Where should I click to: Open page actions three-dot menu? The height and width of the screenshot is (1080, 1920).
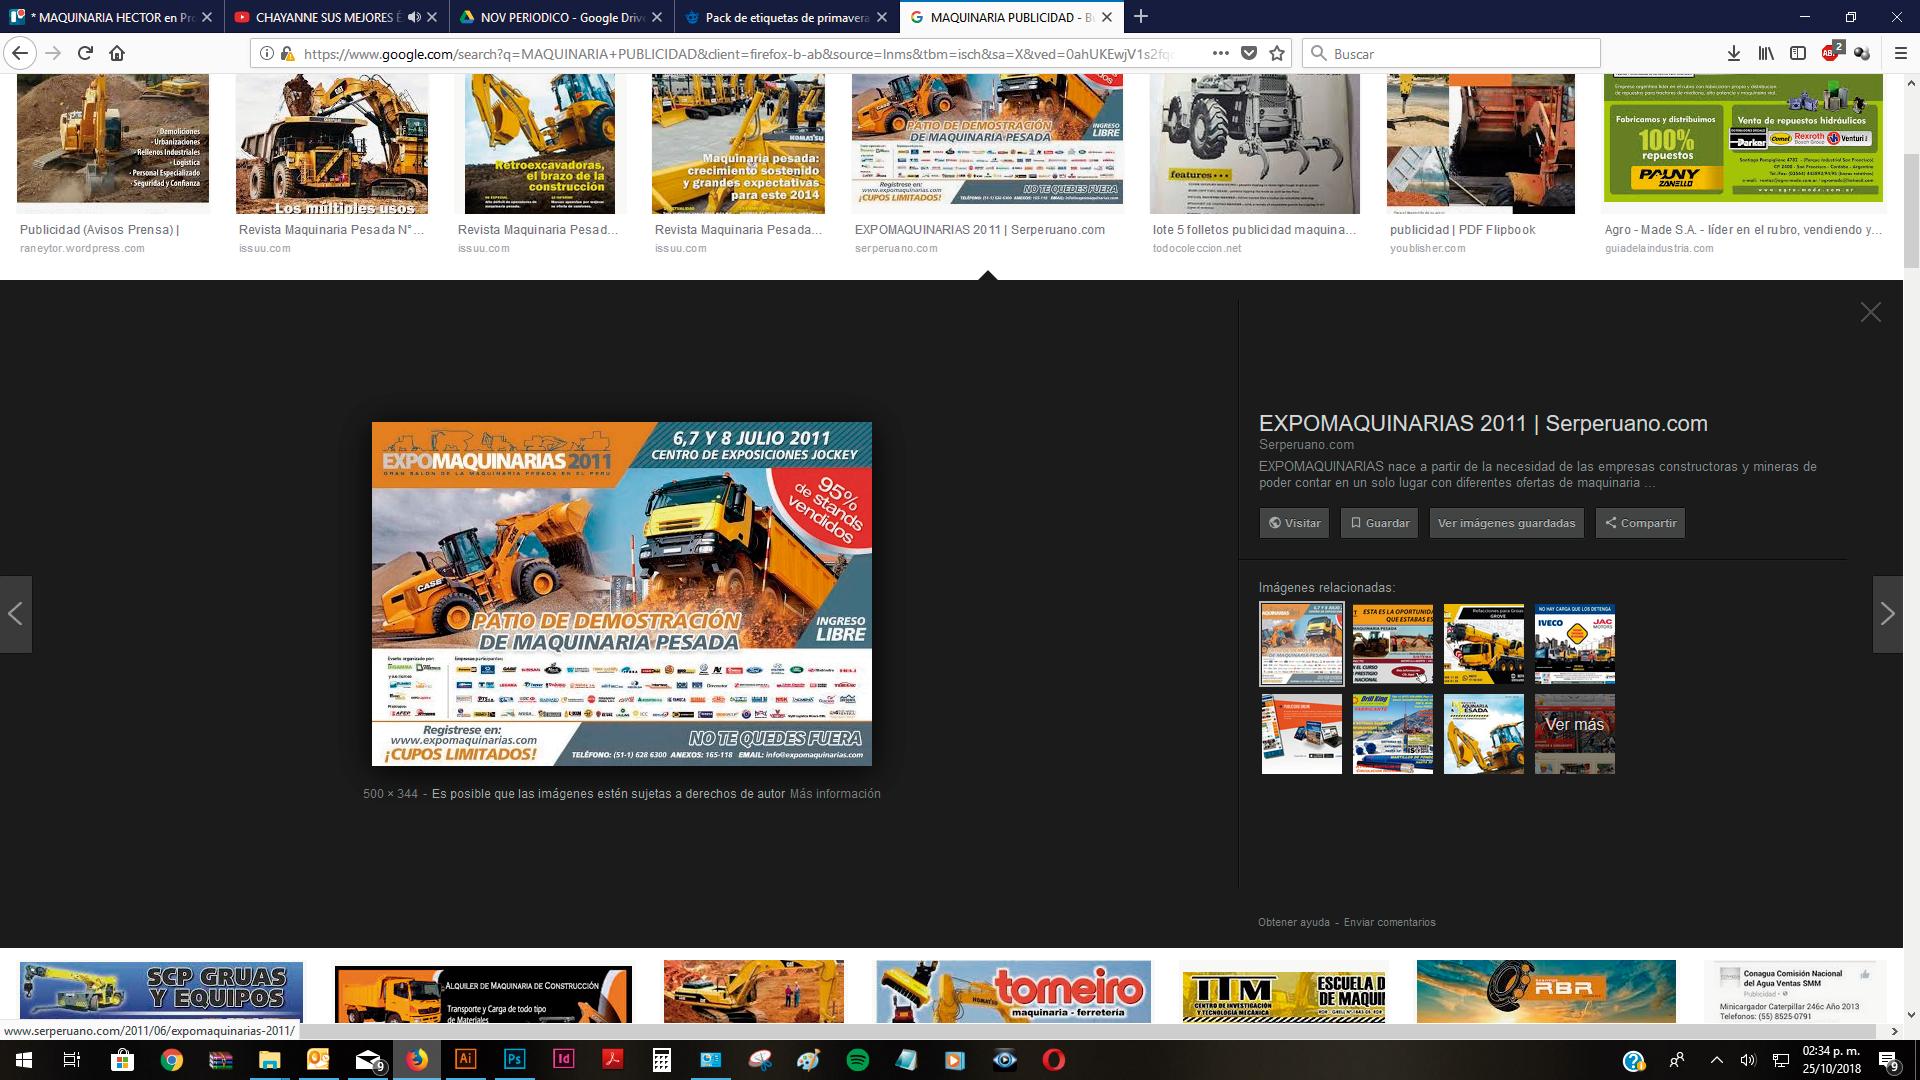[x=1220, y=54]
